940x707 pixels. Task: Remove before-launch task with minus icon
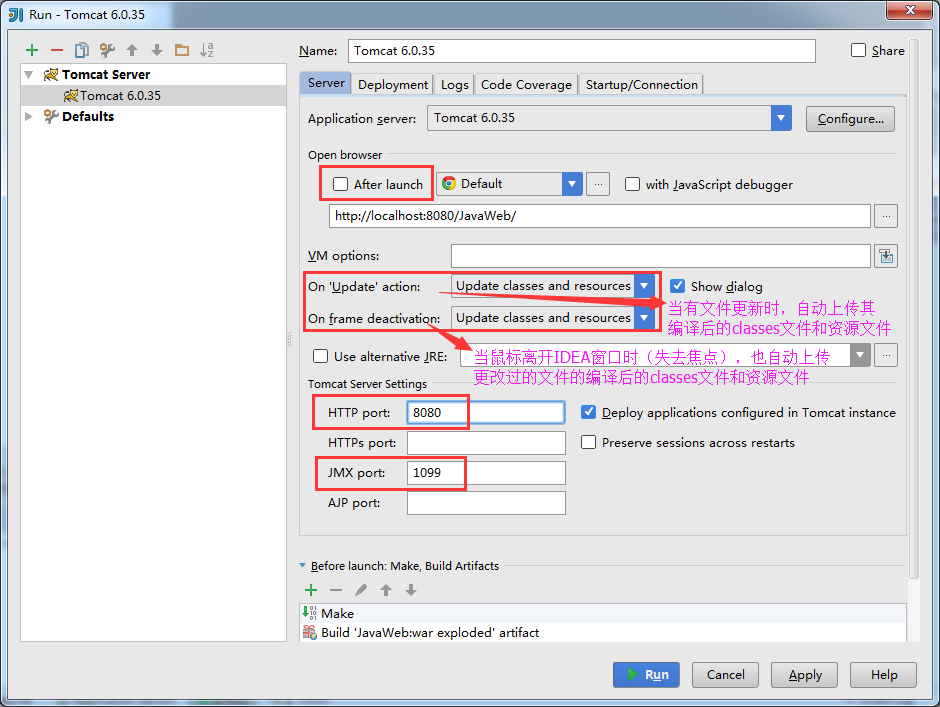pyautogui.click(x=336, y=590)
